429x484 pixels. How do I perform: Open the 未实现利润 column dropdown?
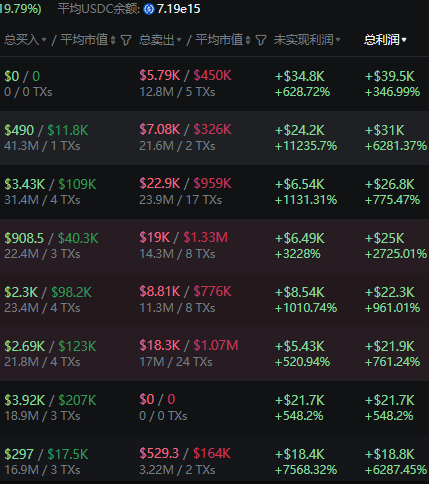click(338, 40)
